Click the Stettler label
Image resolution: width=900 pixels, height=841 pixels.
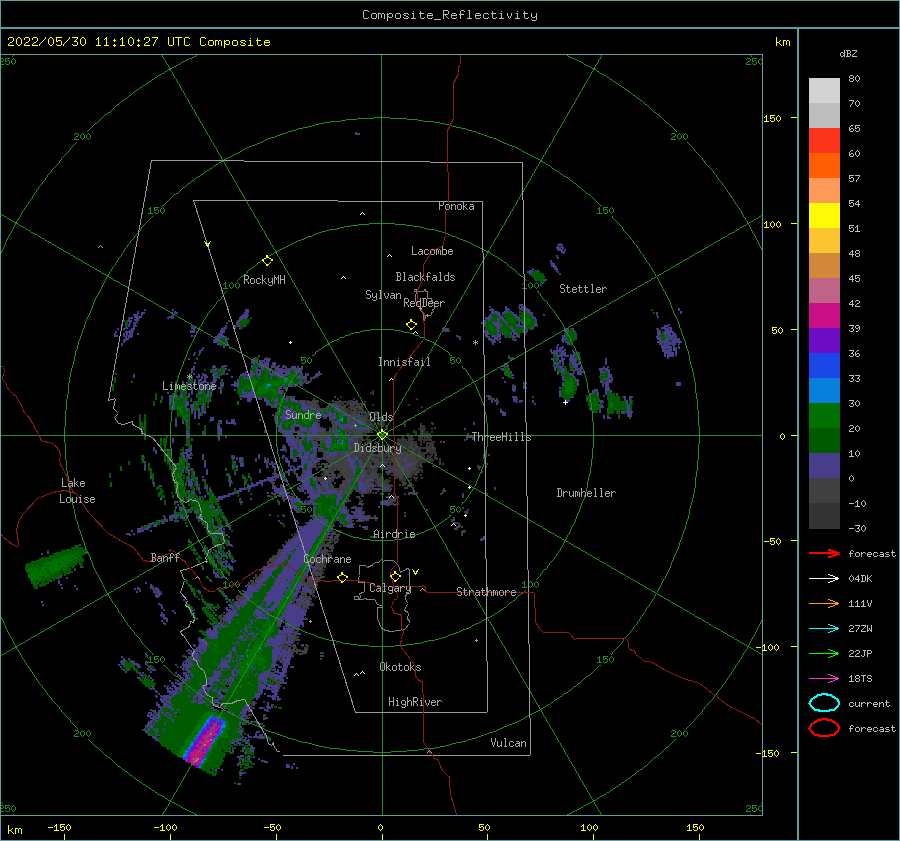point(583,289)
